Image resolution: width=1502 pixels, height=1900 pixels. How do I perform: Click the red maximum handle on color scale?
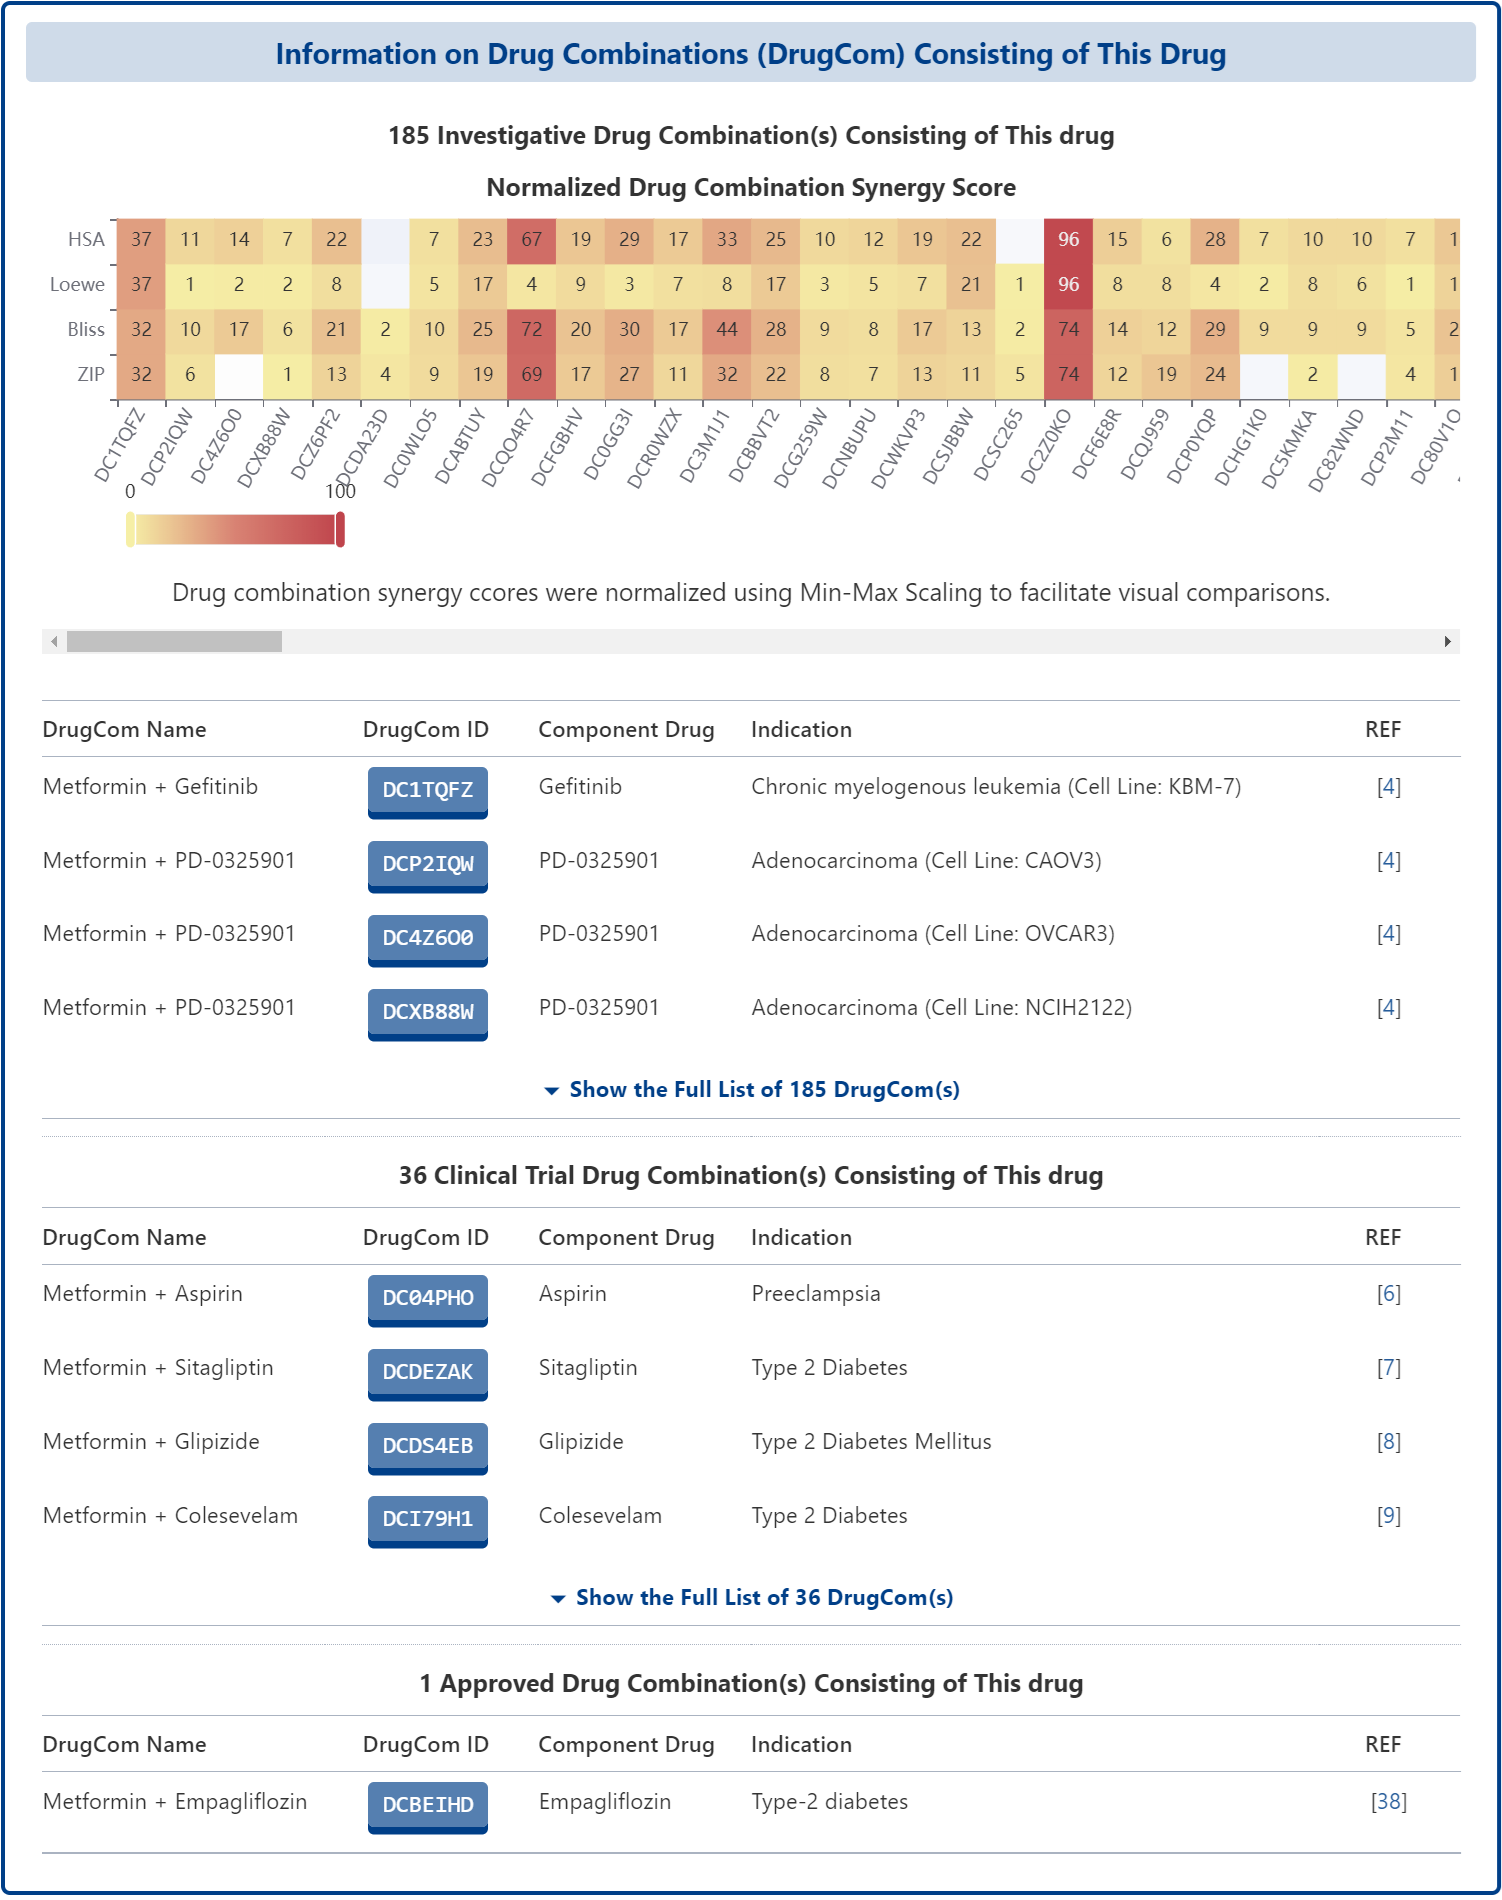coord(340,529)
